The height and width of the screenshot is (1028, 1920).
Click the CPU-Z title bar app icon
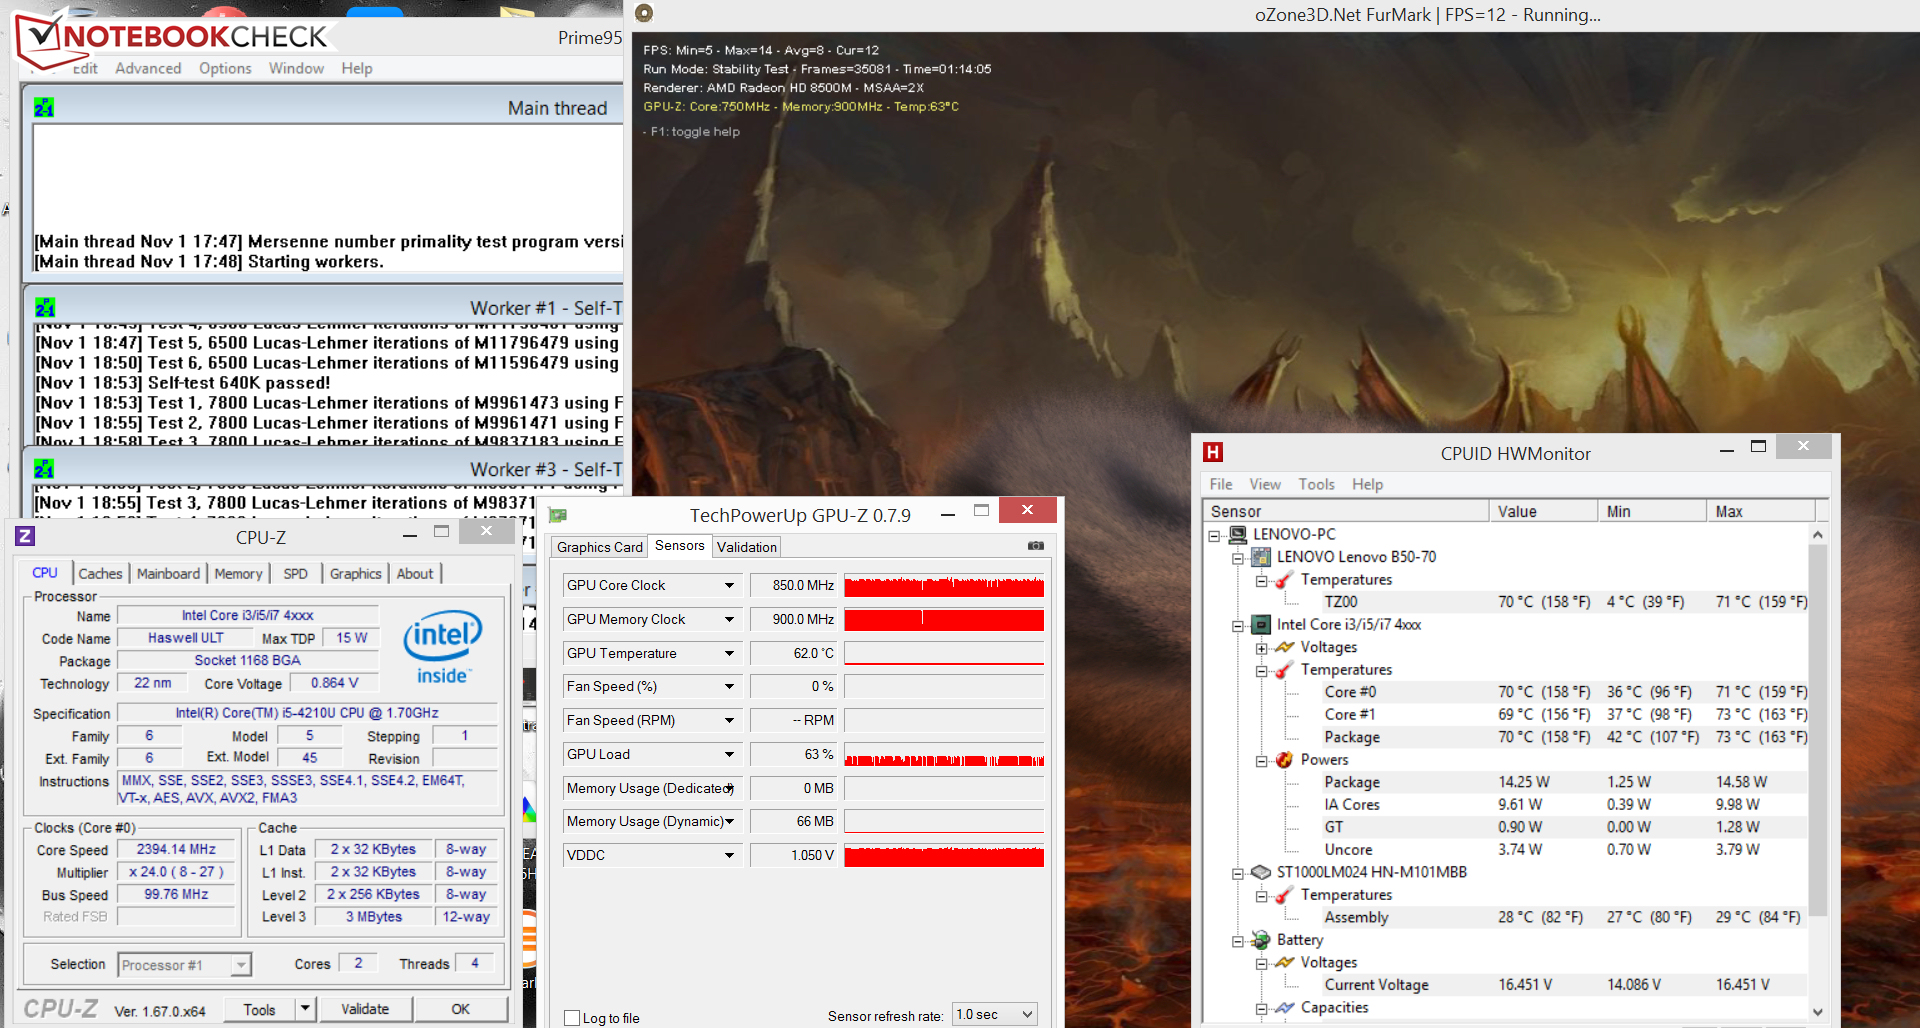click(25, 536)
